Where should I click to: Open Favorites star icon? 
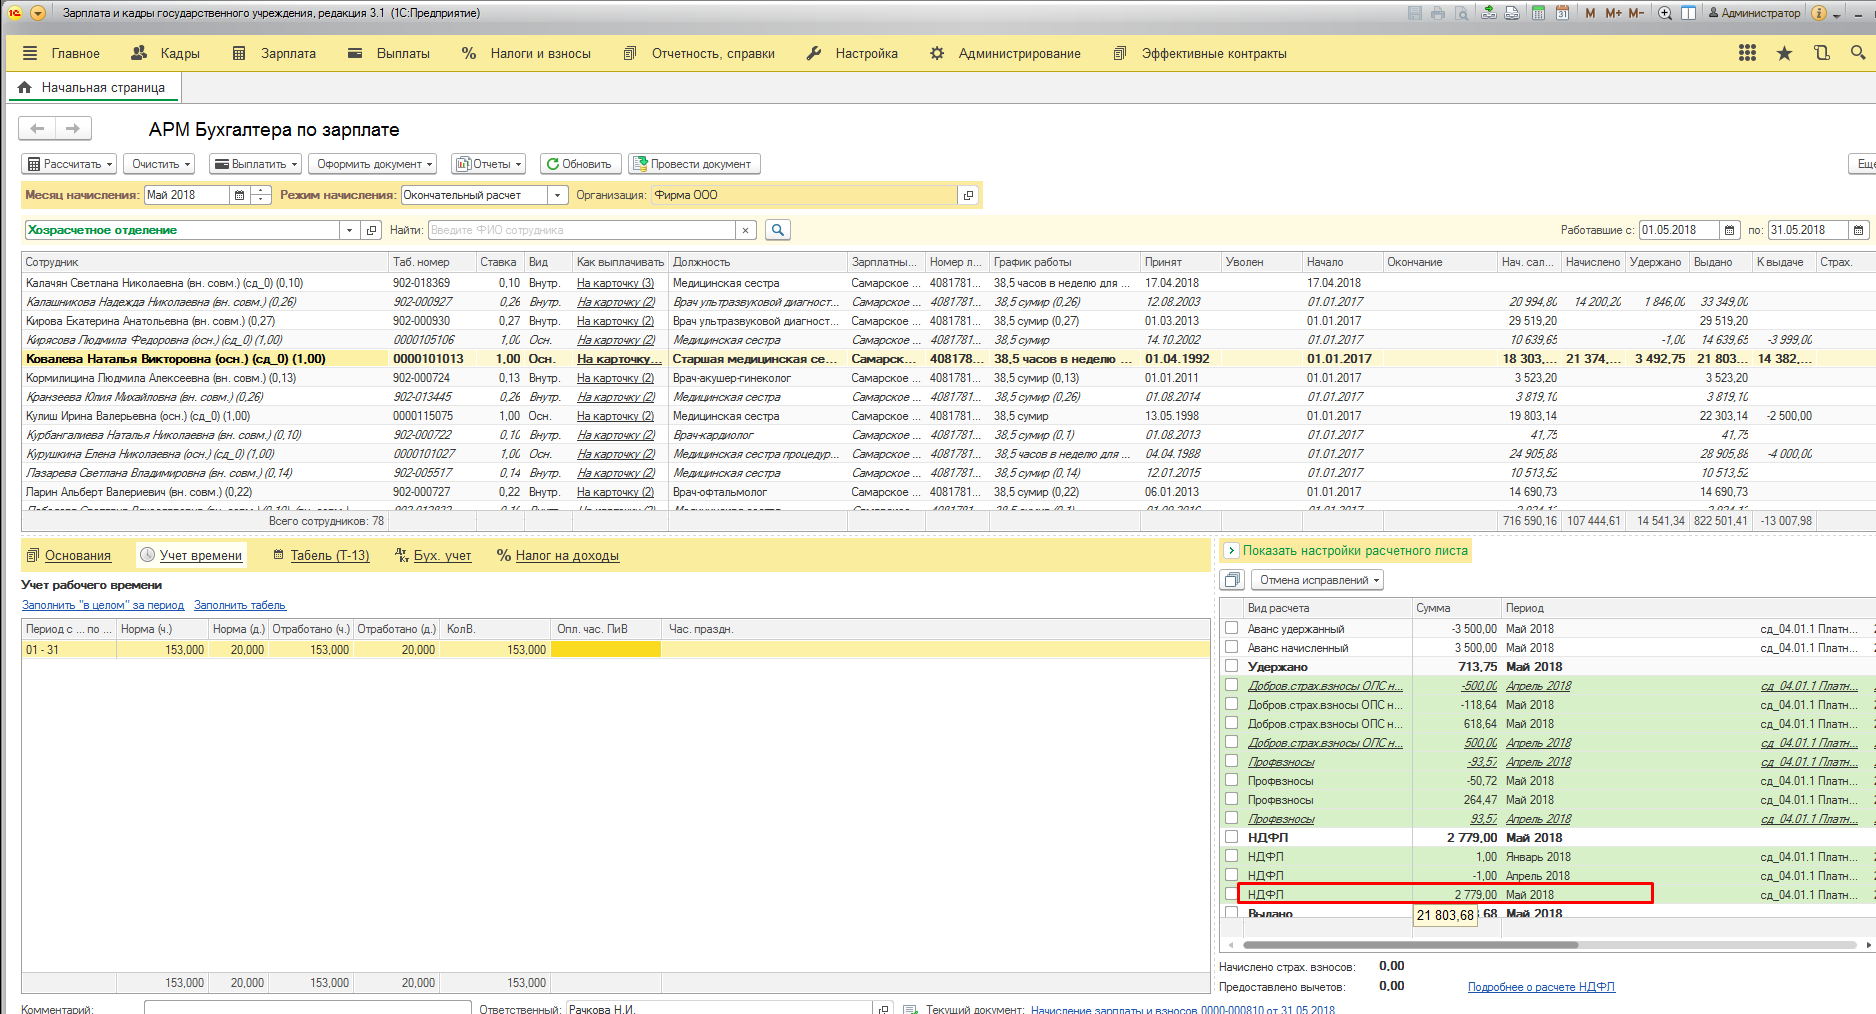[1784, 53]
